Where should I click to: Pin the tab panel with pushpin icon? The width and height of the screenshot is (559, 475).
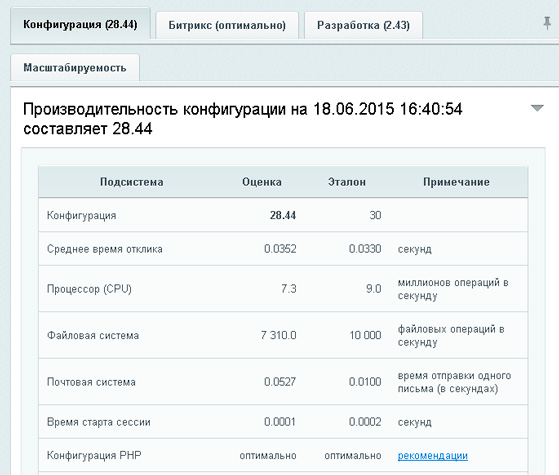(547, 24)
